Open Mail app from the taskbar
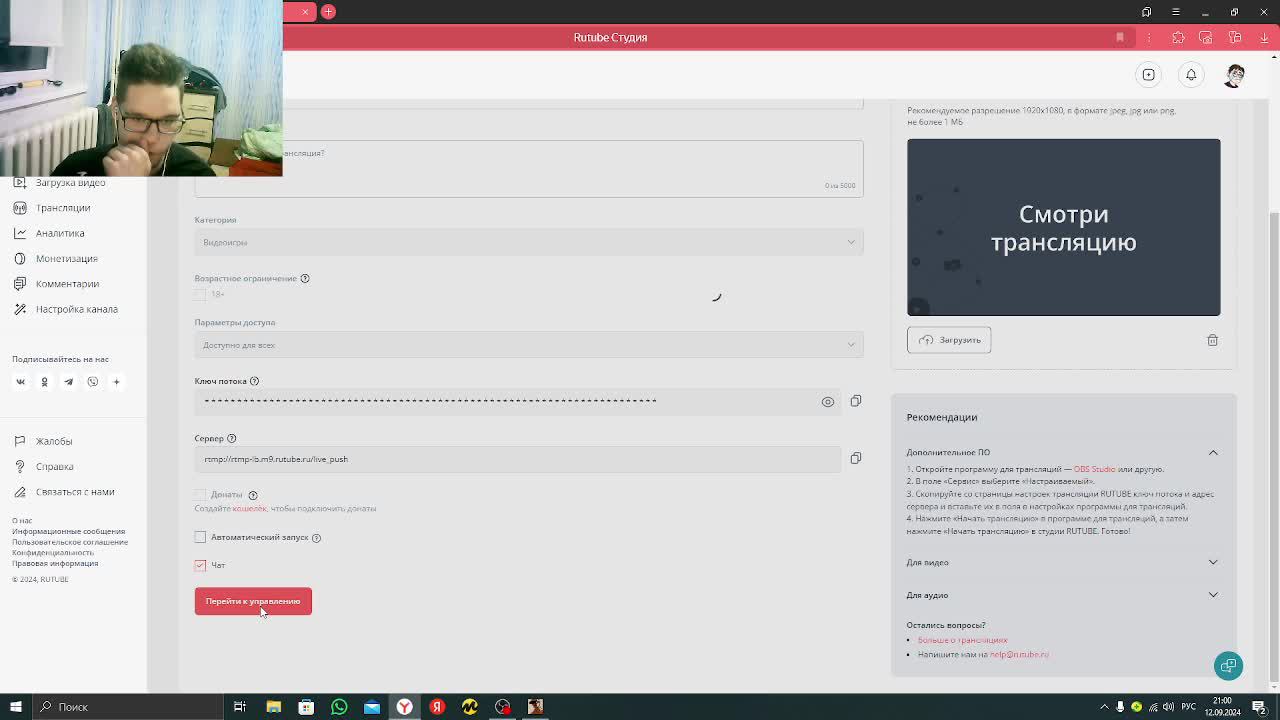Viewport: 1280px width, 720px height. click(x=372, y=707)
